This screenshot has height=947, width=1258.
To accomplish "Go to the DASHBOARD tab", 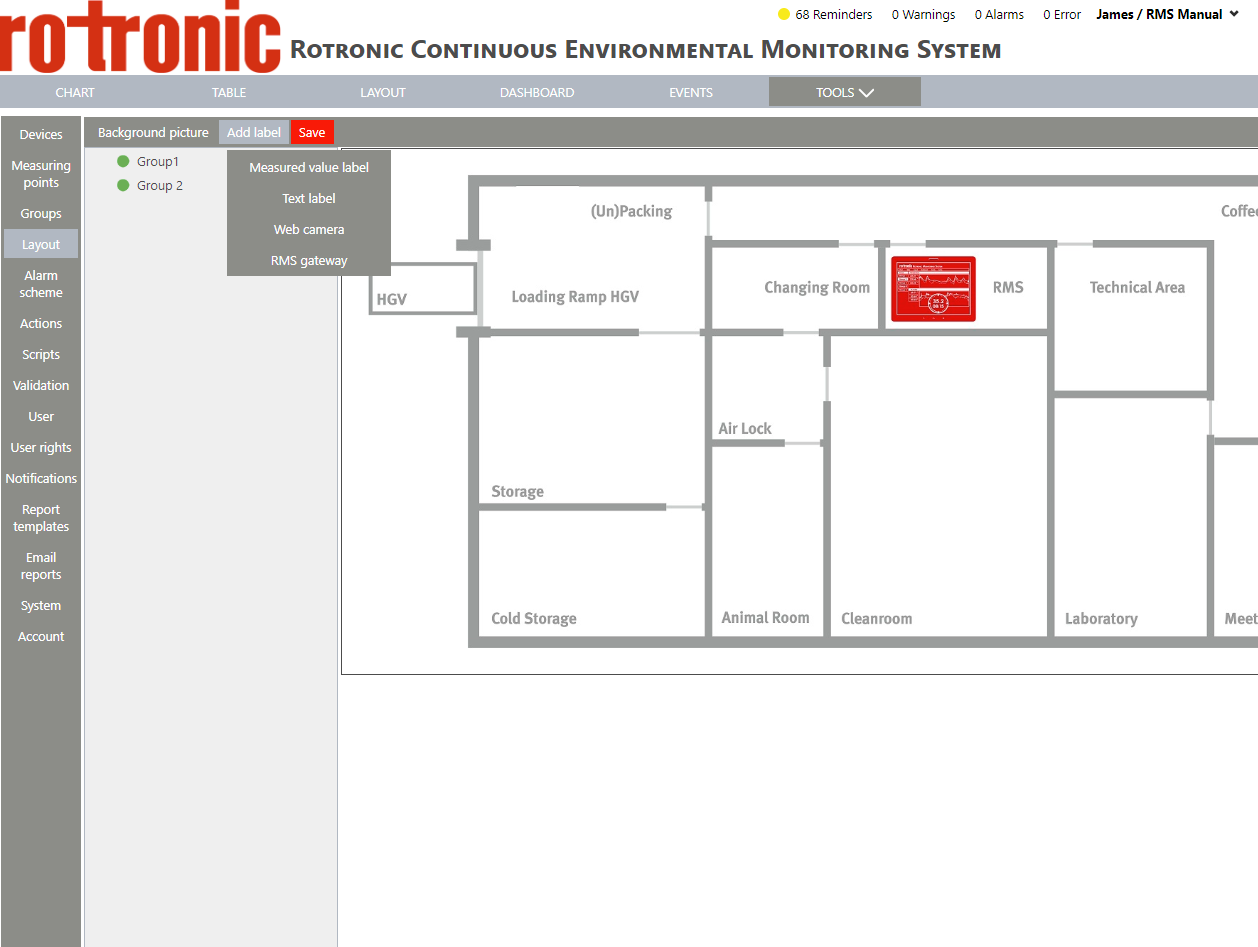I will coord(537,92).
